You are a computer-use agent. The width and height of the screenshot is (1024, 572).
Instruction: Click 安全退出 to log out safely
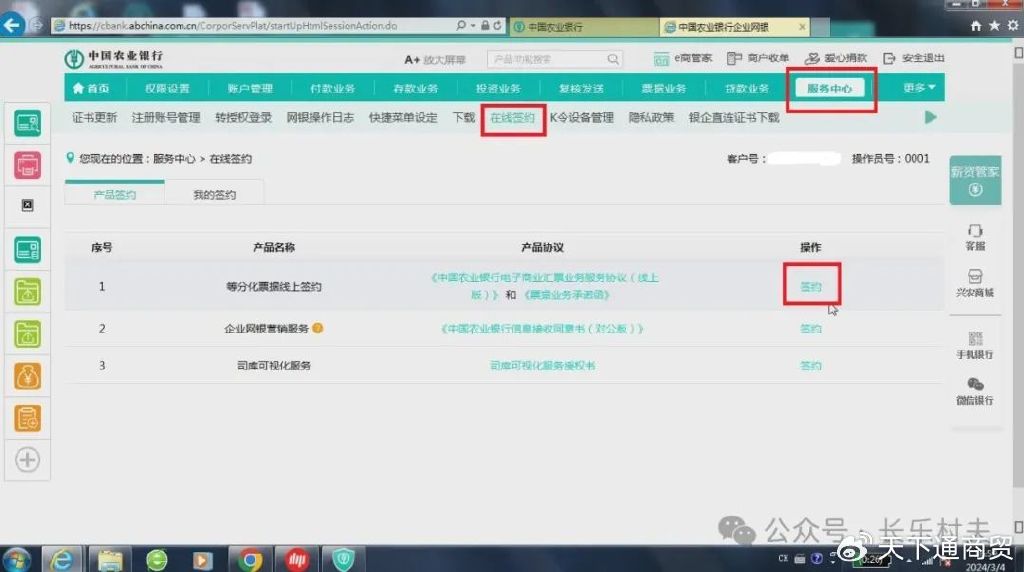point(914,58)
